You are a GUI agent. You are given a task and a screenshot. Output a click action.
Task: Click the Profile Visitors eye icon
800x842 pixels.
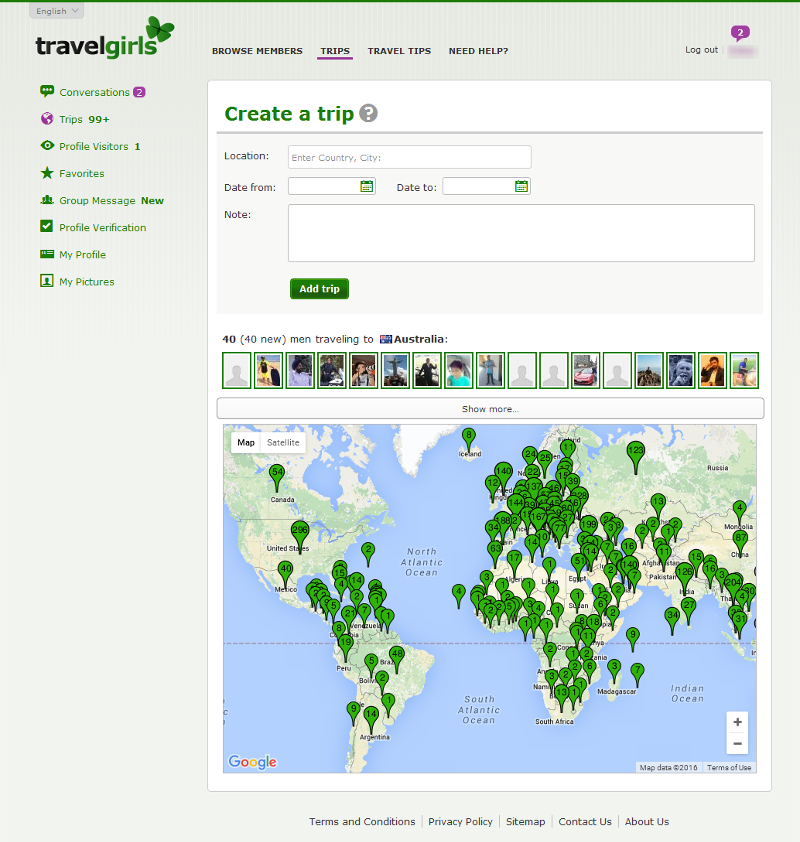pos(47,145)
